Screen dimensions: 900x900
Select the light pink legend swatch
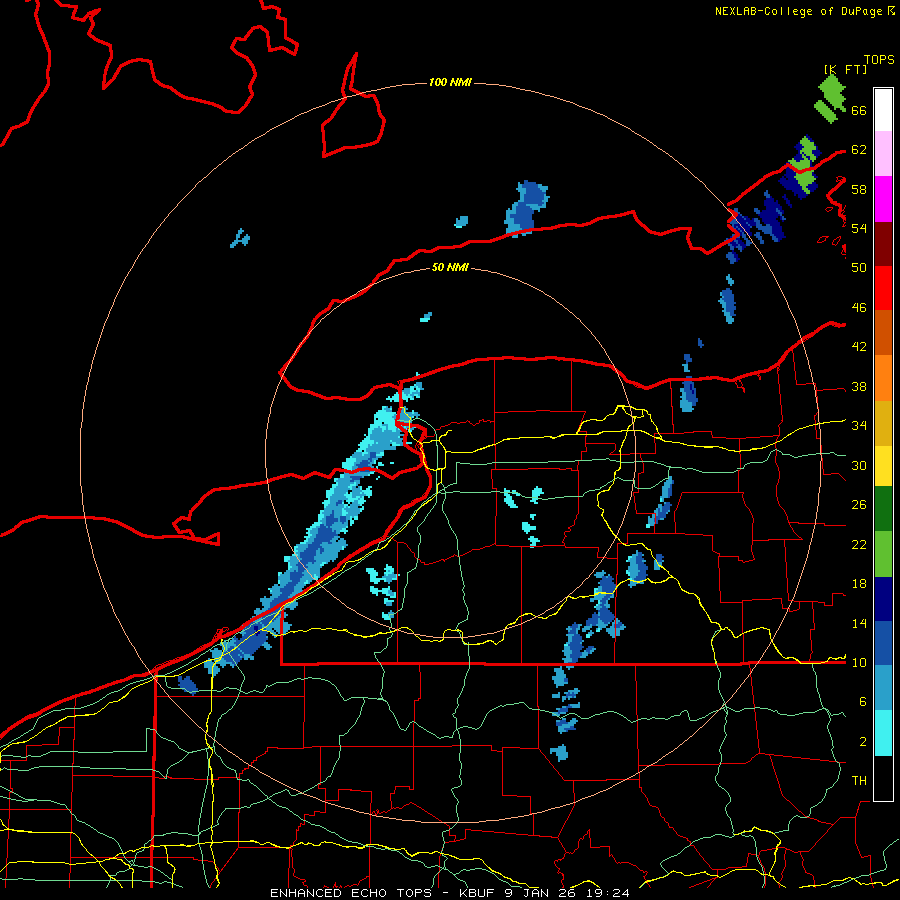[x=883, y=153]
